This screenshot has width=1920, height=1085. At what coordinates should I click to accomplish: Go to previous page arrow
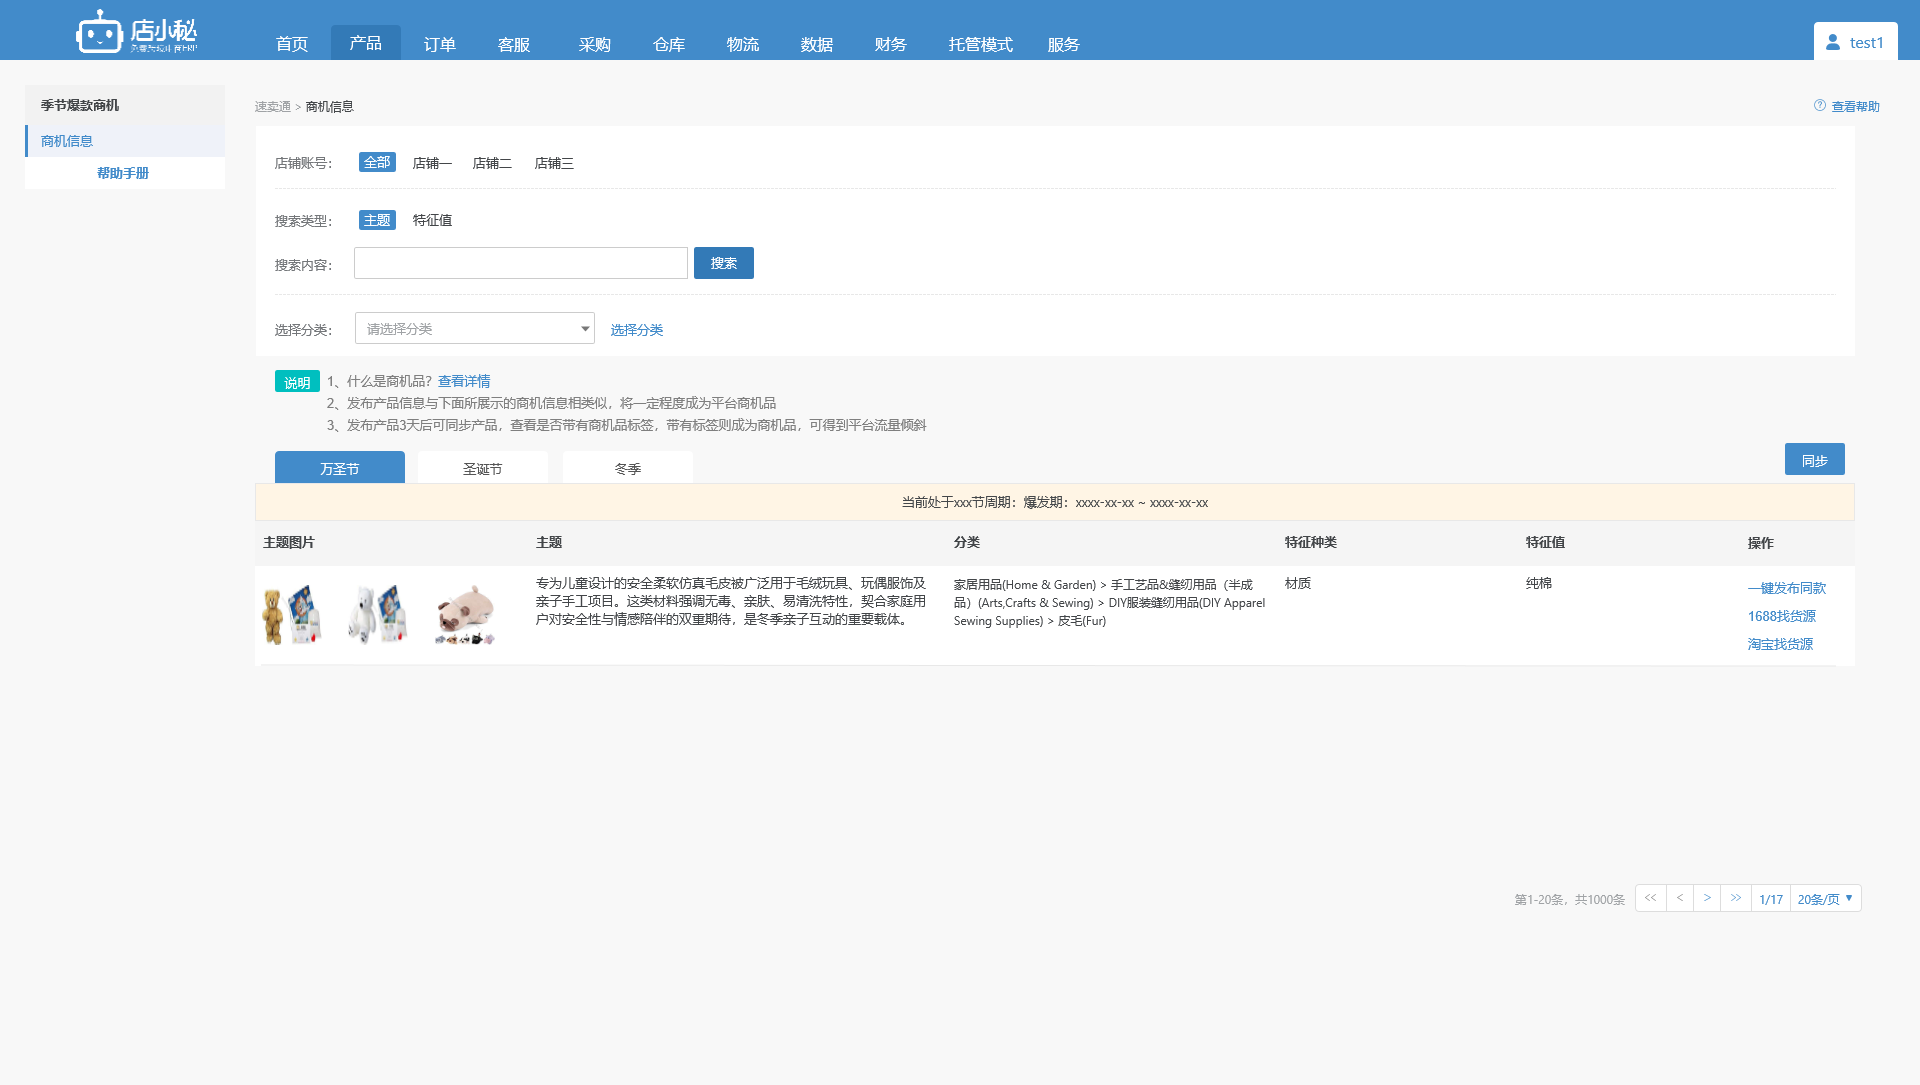tap(1680, 898)
